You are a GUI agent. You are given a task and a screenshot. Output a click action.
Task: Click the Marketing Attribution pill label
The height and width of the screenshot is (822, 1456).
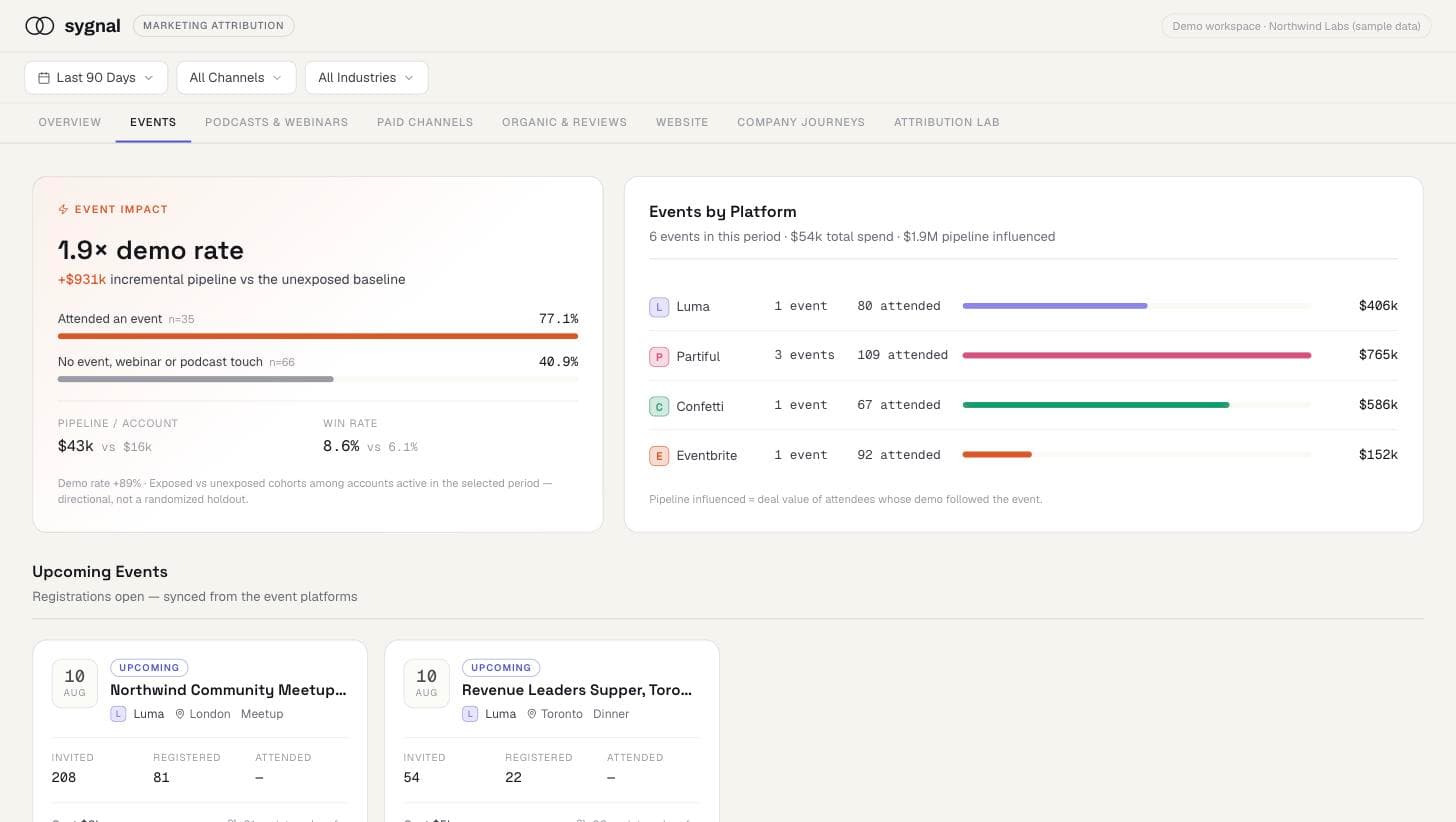[214, 26]
